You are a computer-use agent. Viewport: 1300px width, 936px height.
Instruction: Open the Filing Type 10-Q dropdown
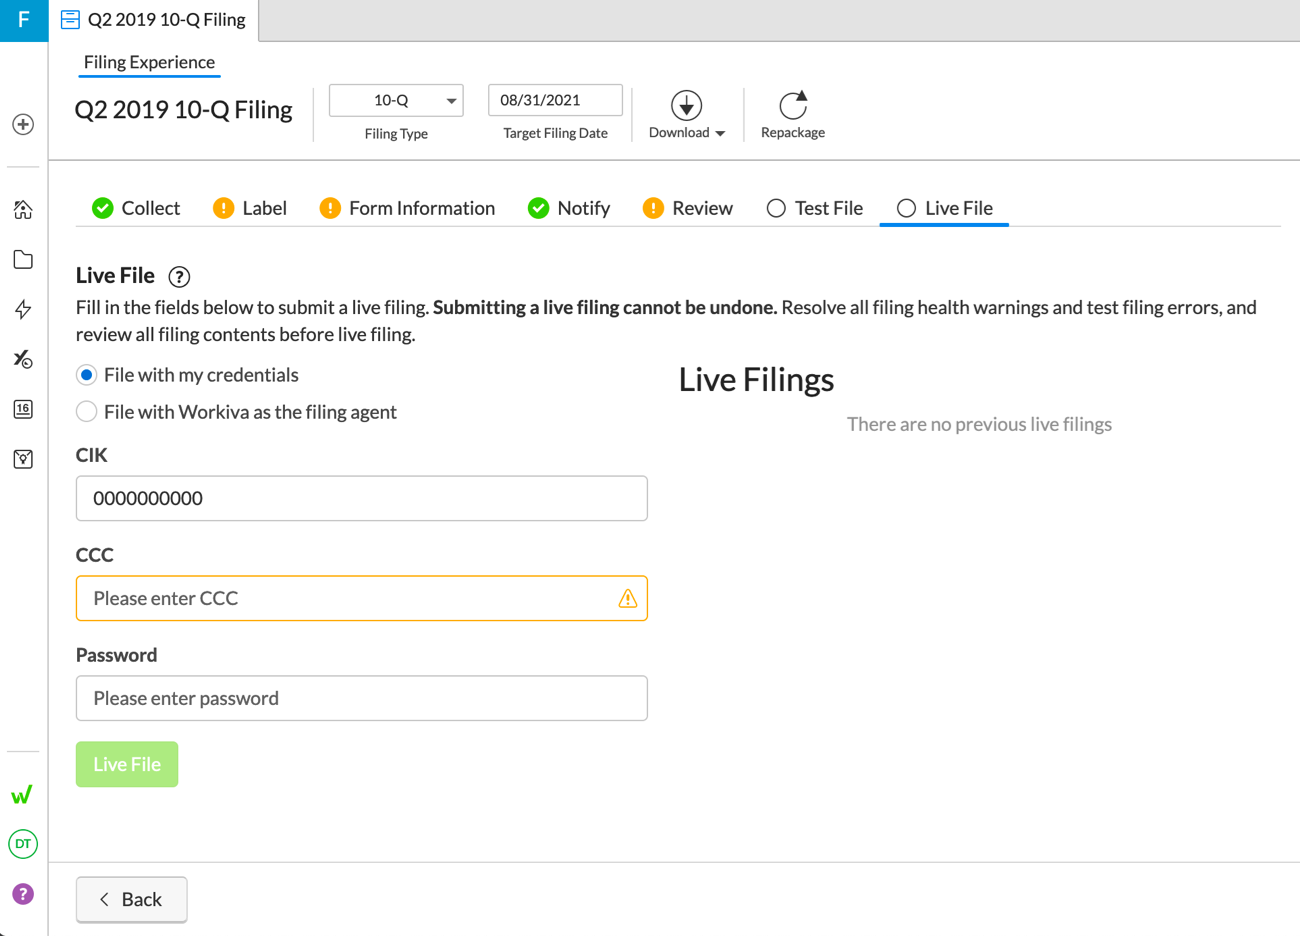tap(396, 101)
